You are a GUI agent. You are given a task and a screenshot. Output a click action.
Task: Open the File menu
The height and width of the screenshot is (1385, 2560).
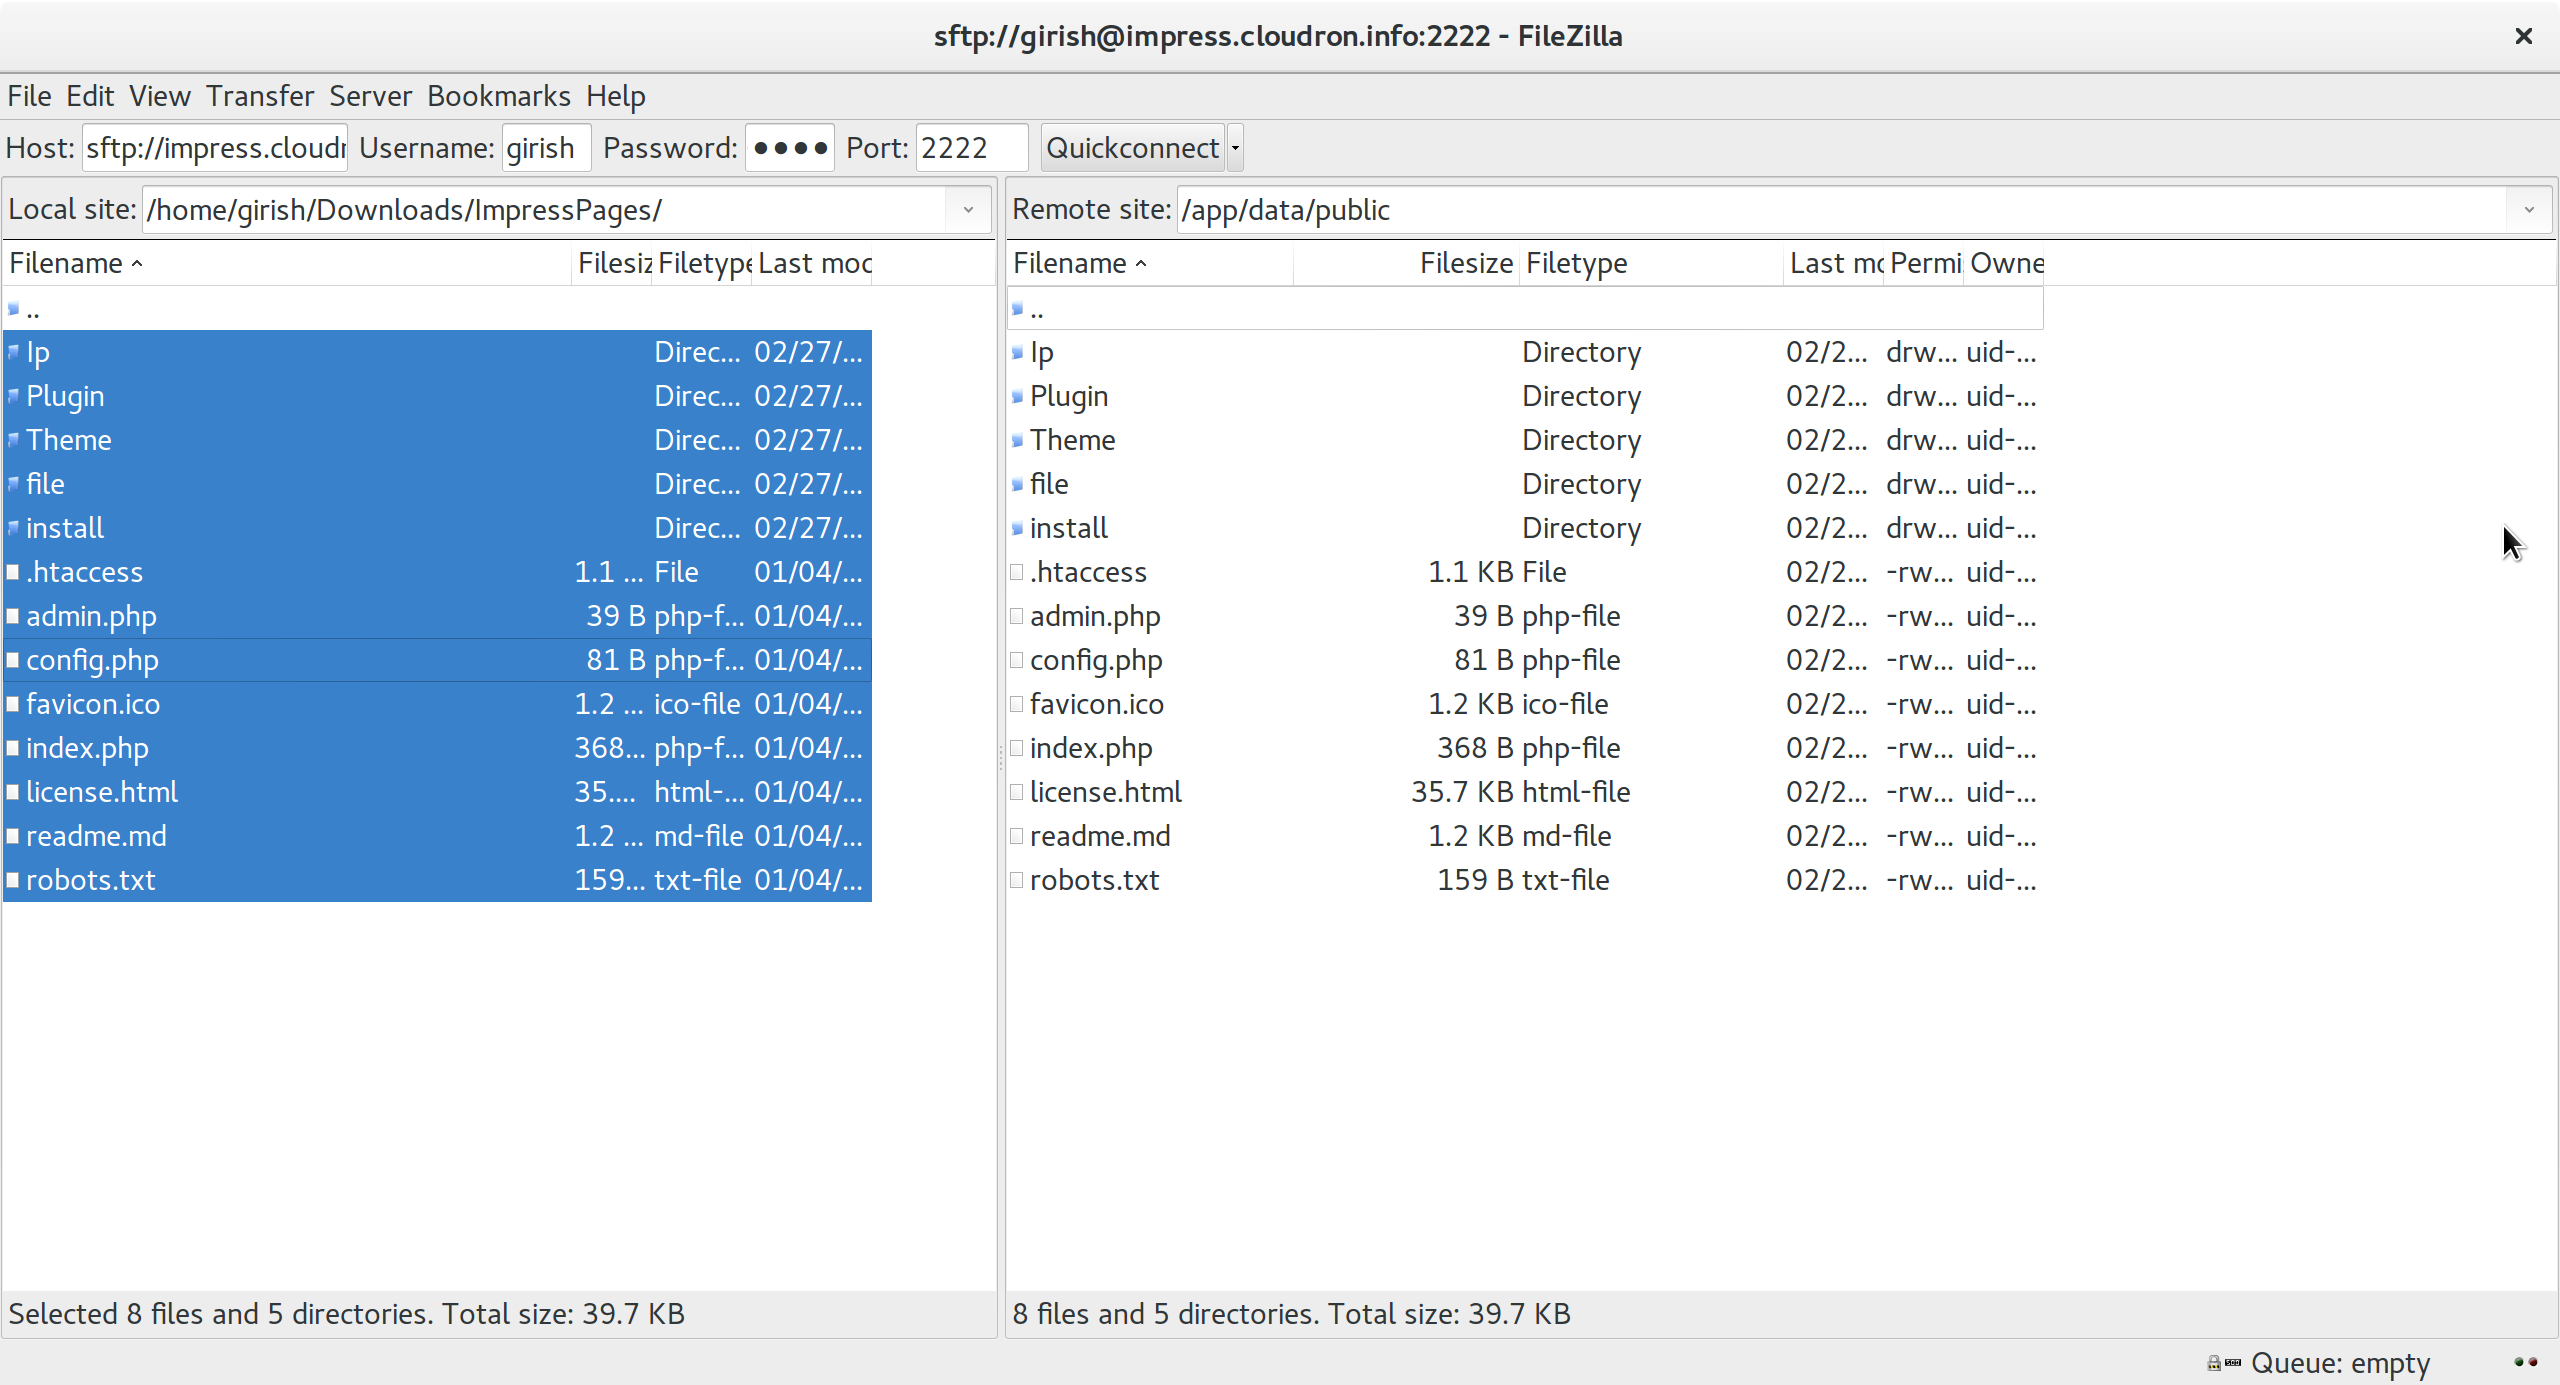click(27, 96)
